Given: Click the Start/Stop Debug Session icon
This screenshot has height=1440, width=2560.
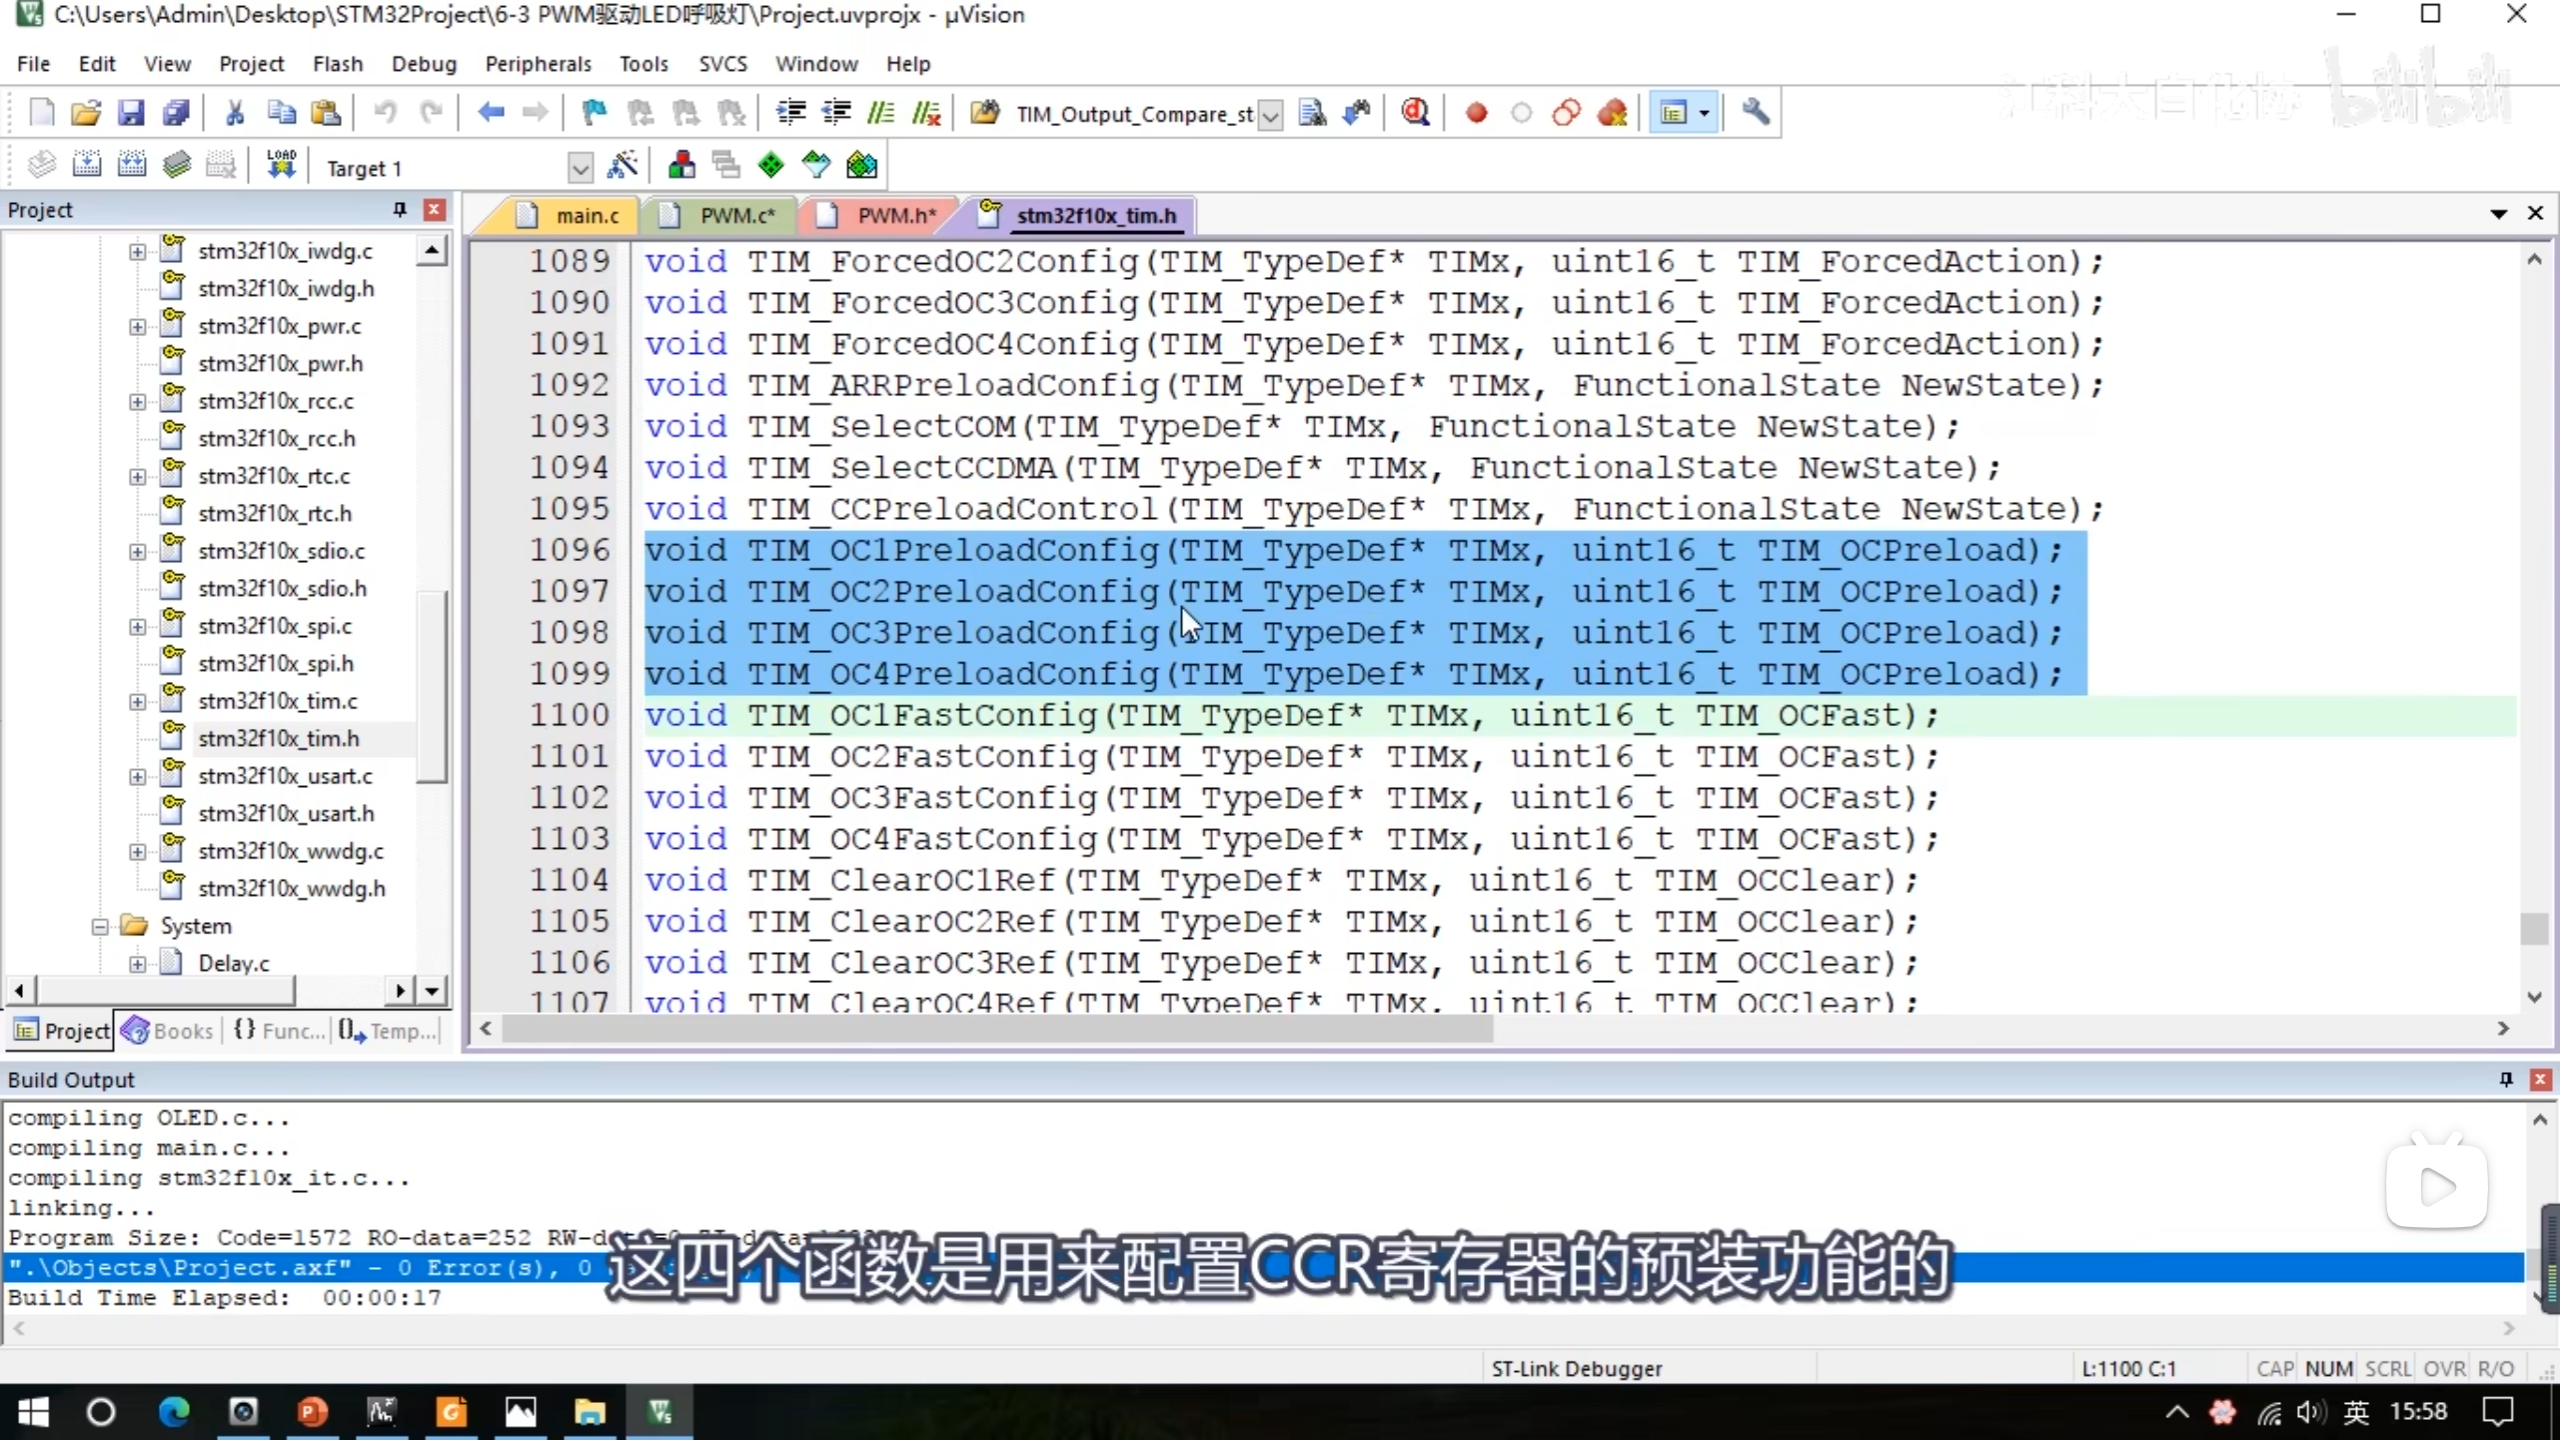Looking at the screenshot, I should point(1414,113).
